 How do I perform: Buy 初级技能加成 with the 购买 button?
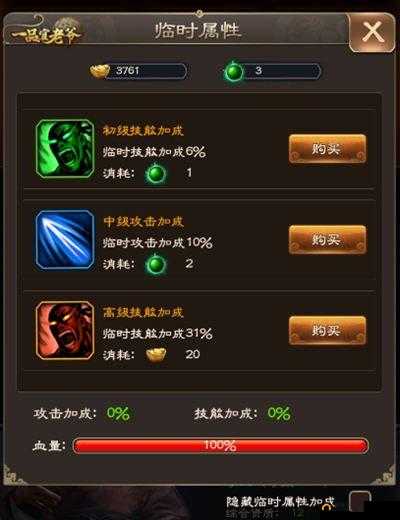pyautogui.click(x=327, y=149)
